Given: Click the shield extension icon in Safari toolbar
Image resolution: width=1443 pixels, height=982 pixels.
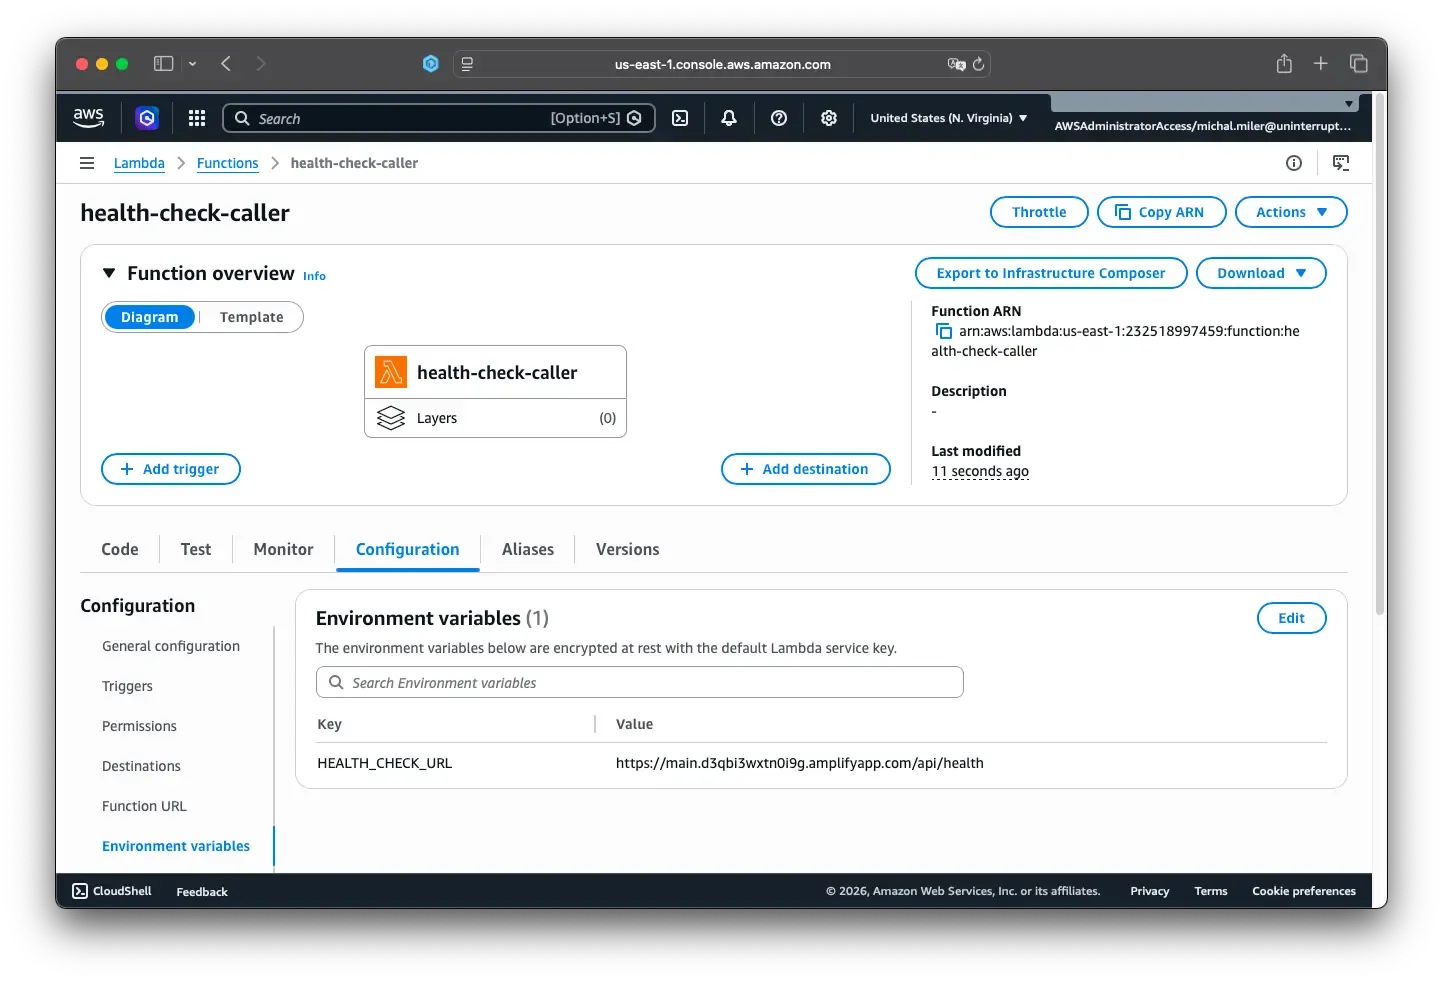Looking at the screenshot, I should [431, 64].
